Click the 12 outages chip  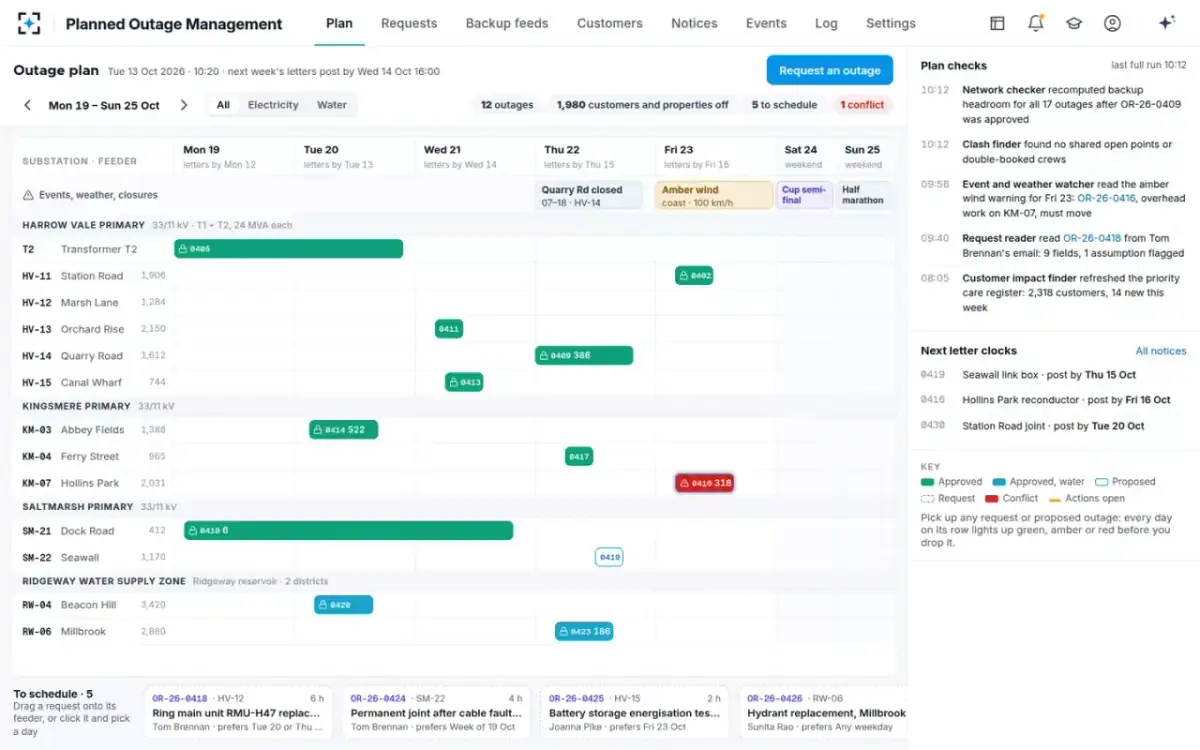click(507, 105)
